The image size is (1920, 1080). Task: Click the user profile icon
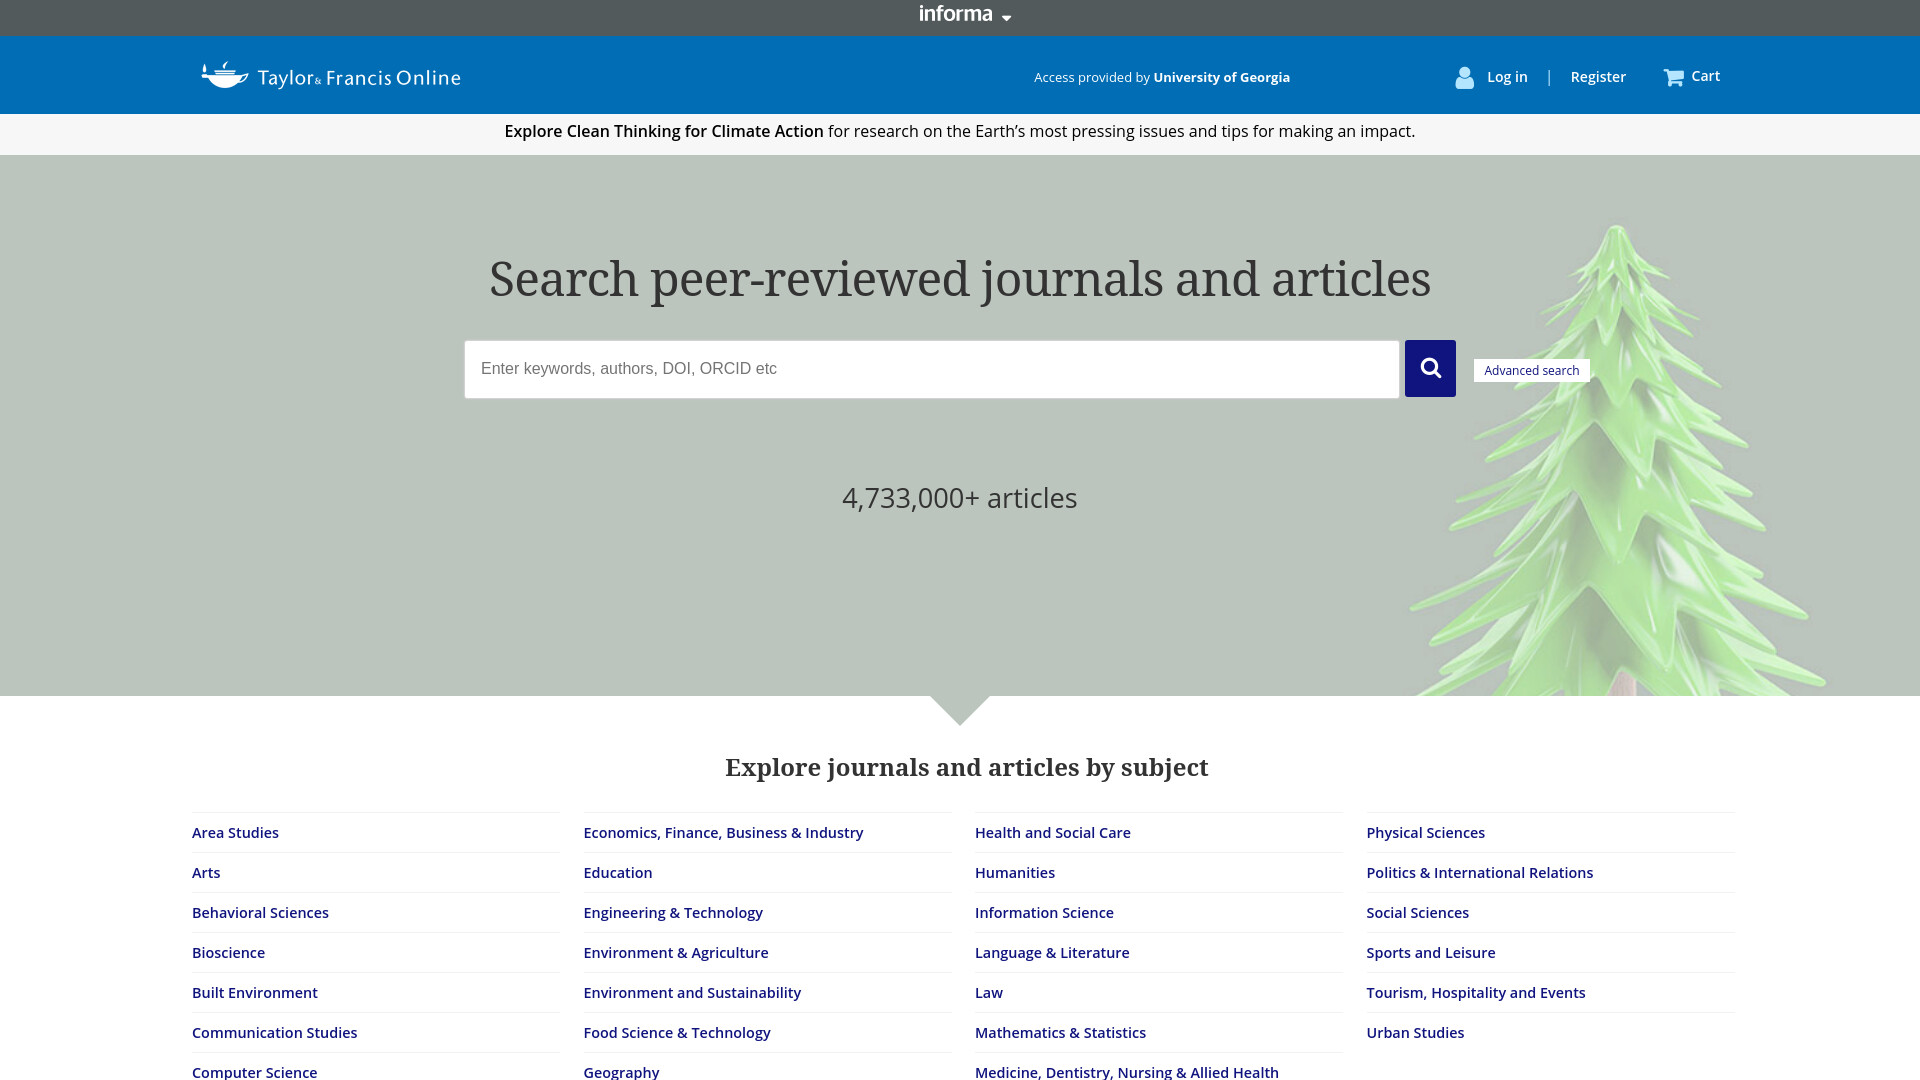click(1464, 77)
